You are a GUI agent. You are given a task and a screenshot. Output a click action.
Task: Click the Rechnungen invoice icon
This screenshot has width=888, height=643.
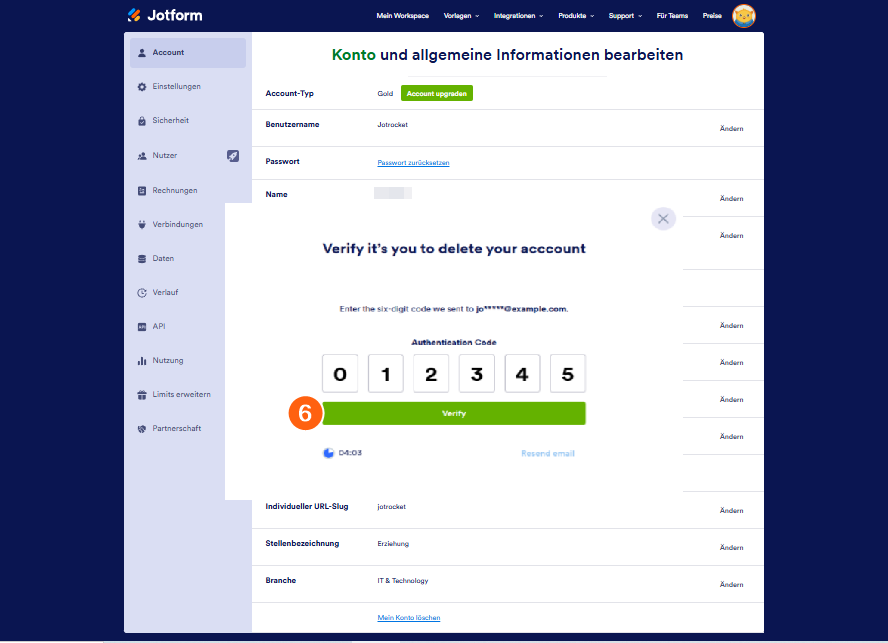142,191
